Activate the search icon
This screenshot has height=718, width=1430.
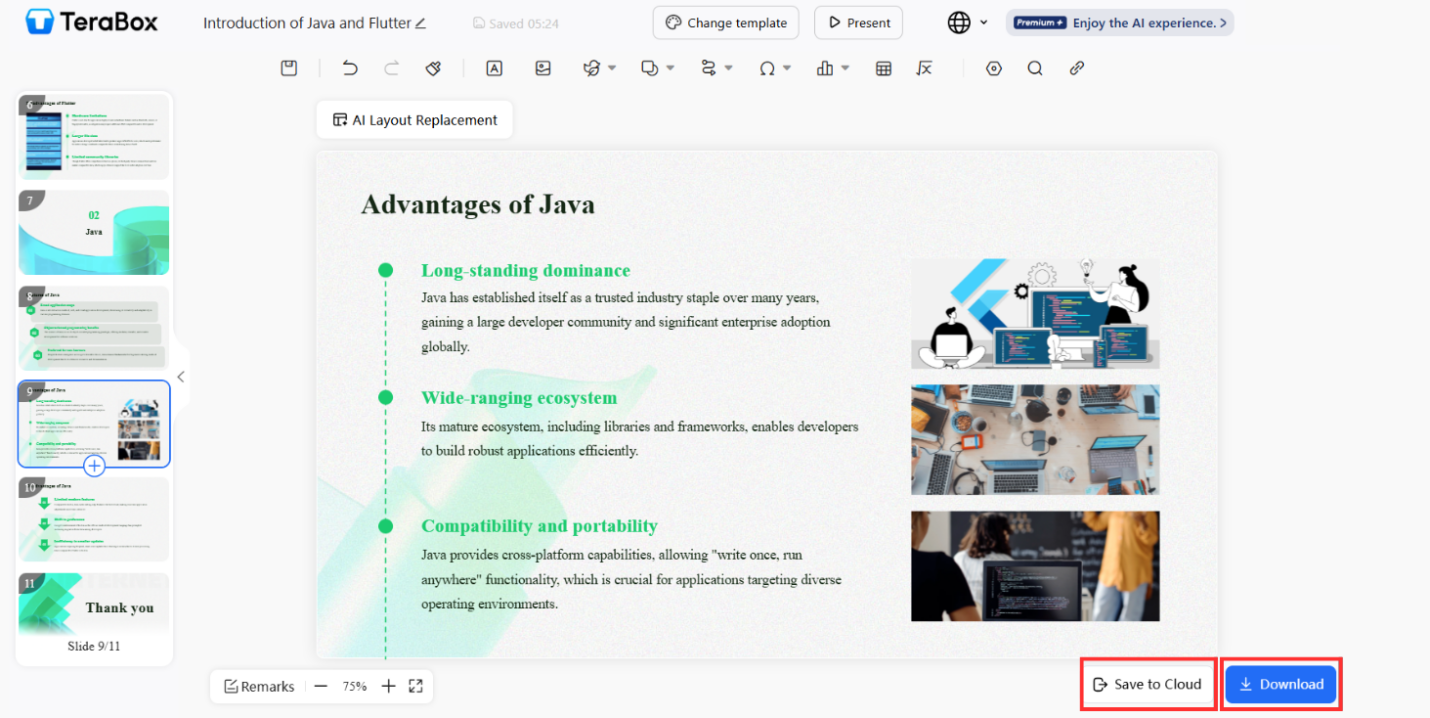pyautogui.click(x=1035, y=68)
